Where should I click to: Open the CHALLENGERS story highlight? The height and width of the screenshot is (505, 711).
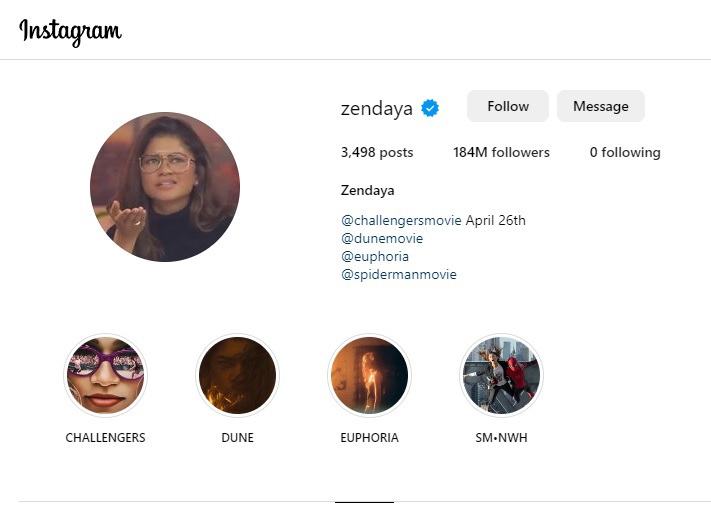106,375
